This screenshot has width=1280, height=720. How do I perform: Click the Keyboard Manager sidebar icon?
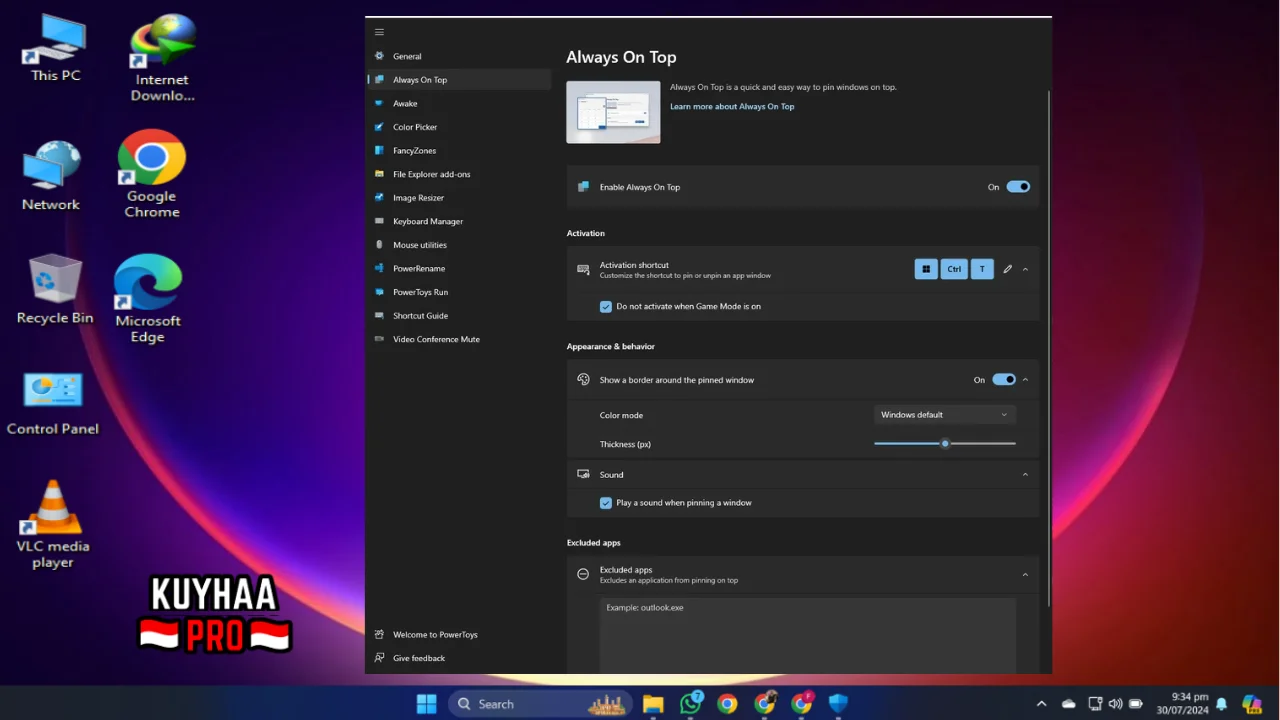(x=379, y=221)
